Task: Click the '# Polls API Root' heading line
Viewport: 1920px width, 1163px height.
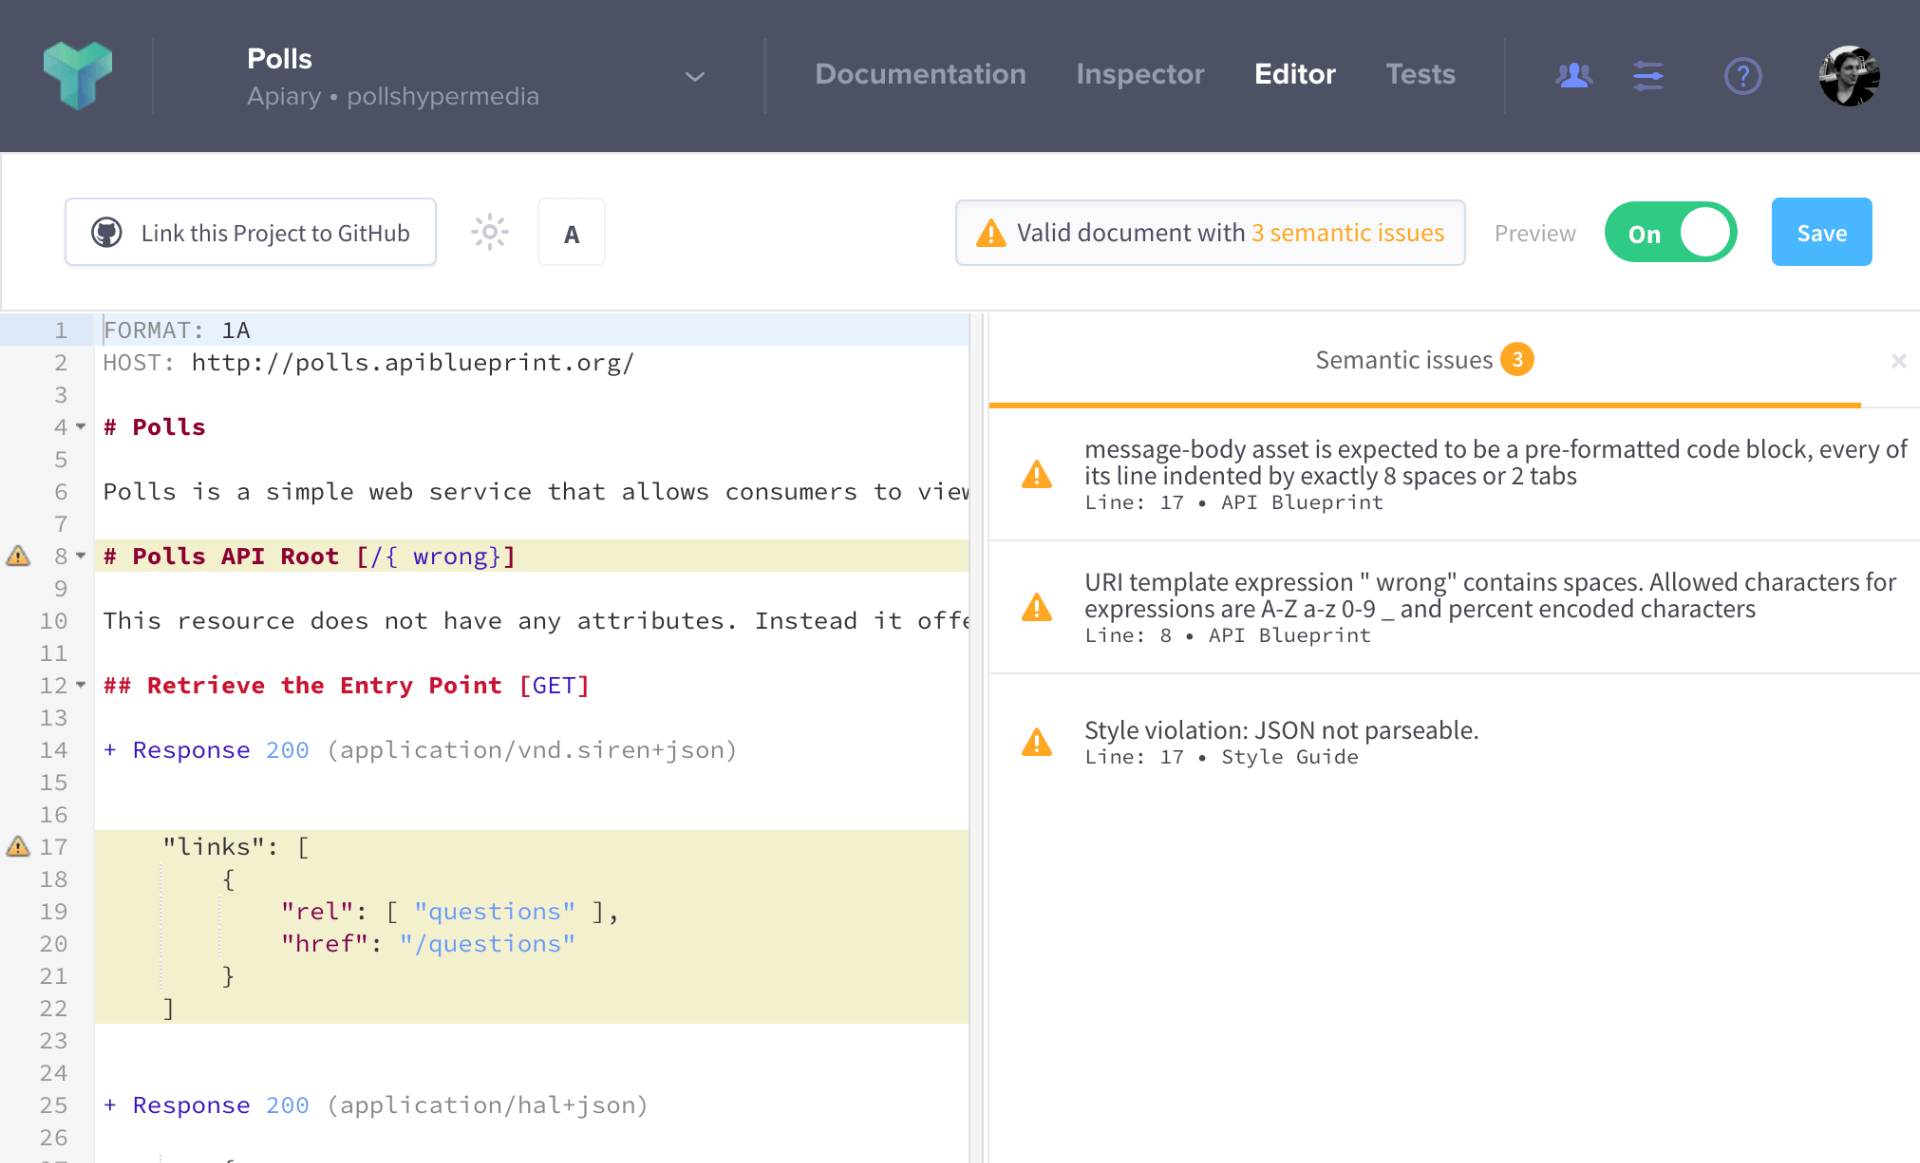Action: point(532,556)
